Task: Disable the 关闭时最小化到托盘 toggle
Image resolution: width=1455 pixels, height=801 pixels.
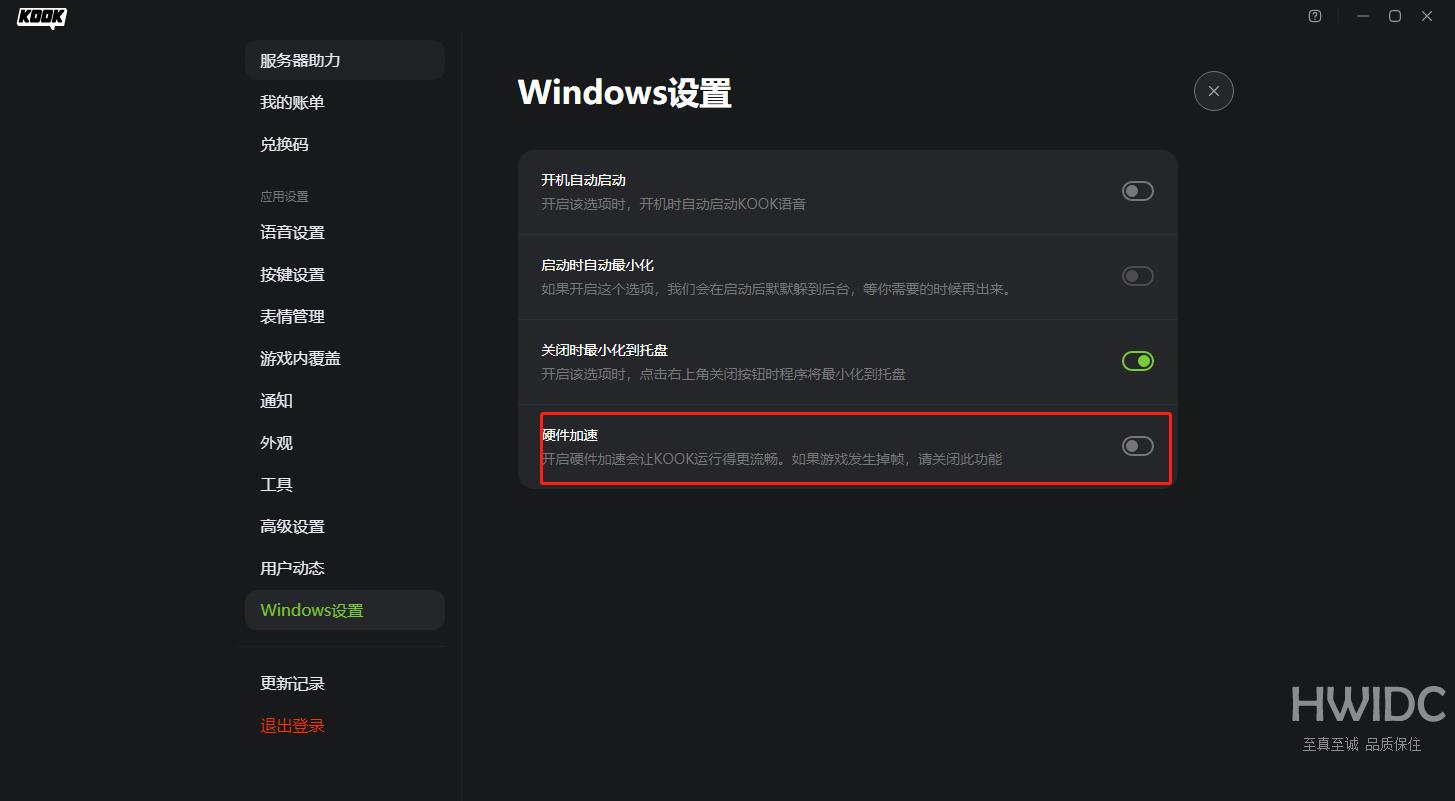Action: pos(1137,361)
